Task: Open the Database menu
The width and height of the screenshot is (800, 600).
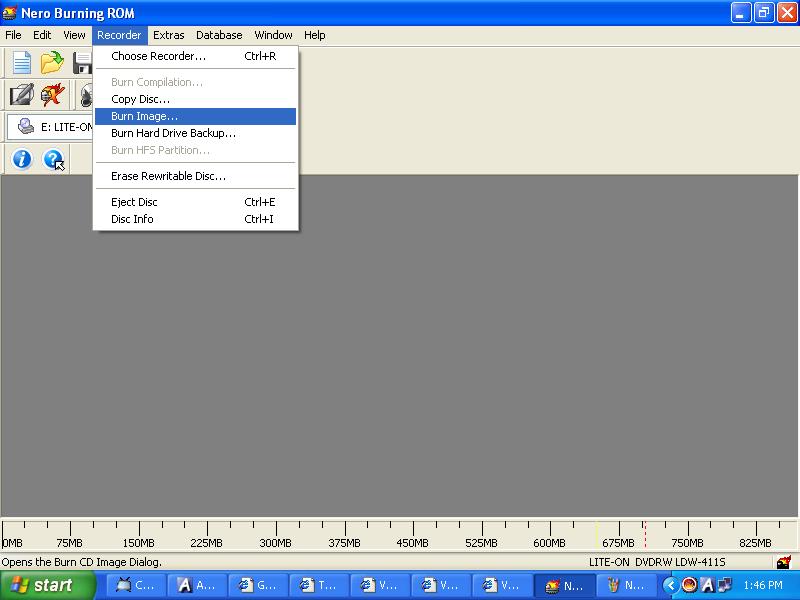Action: [x=219, y=35]
